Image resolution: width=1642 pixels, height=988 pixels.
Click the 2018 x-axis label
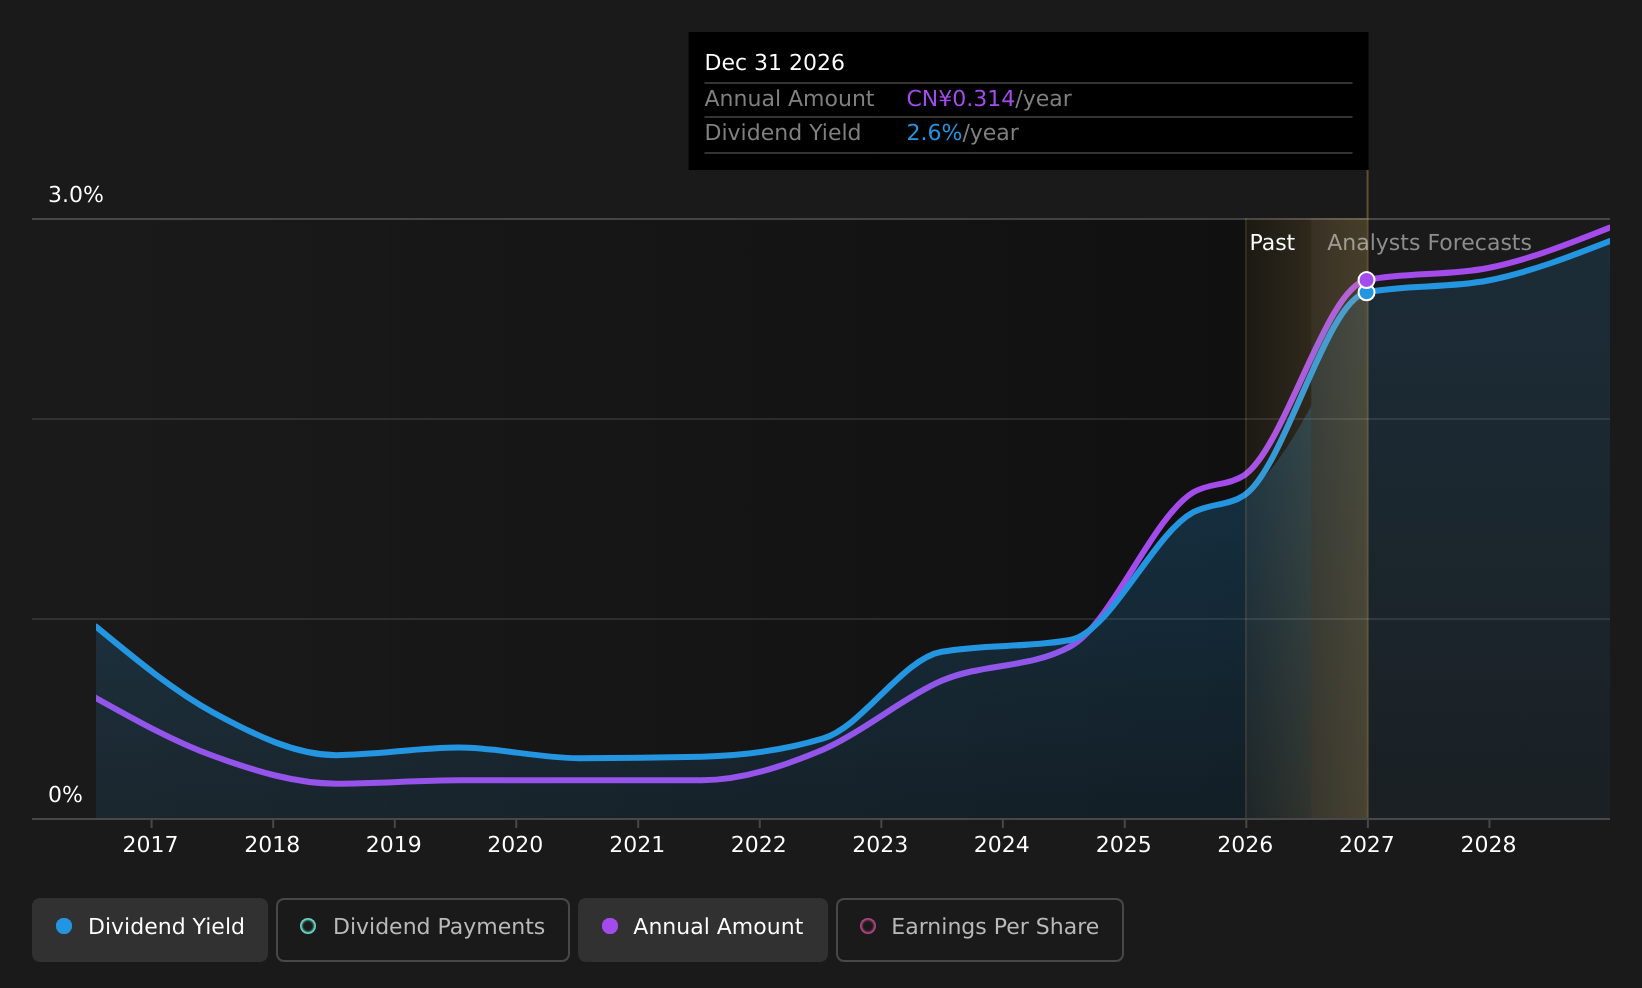(272, 845)
